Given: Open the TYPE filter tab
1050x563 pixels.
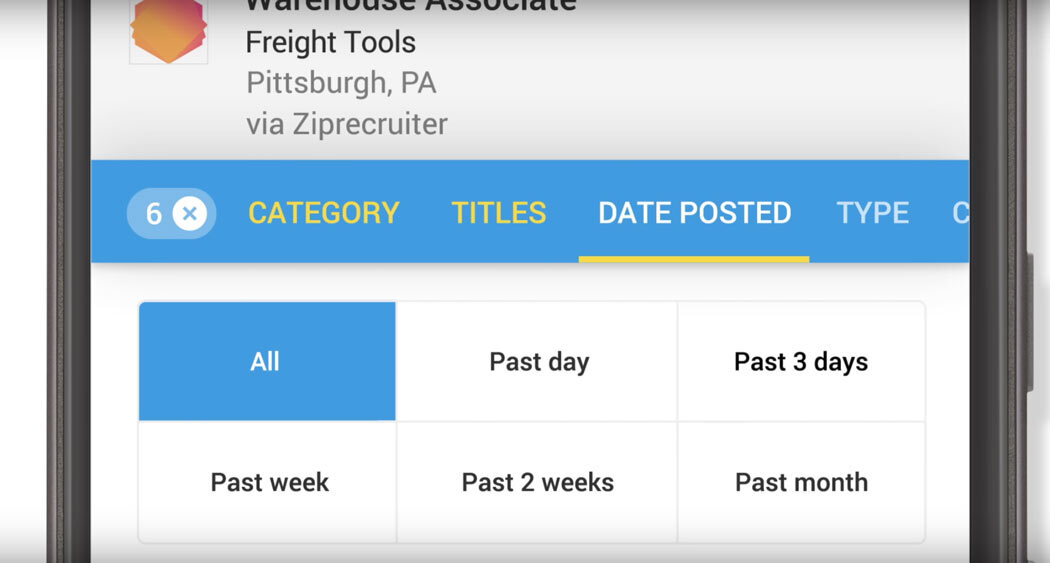Looking at the screenshot, I should click(x=872, y=213).
